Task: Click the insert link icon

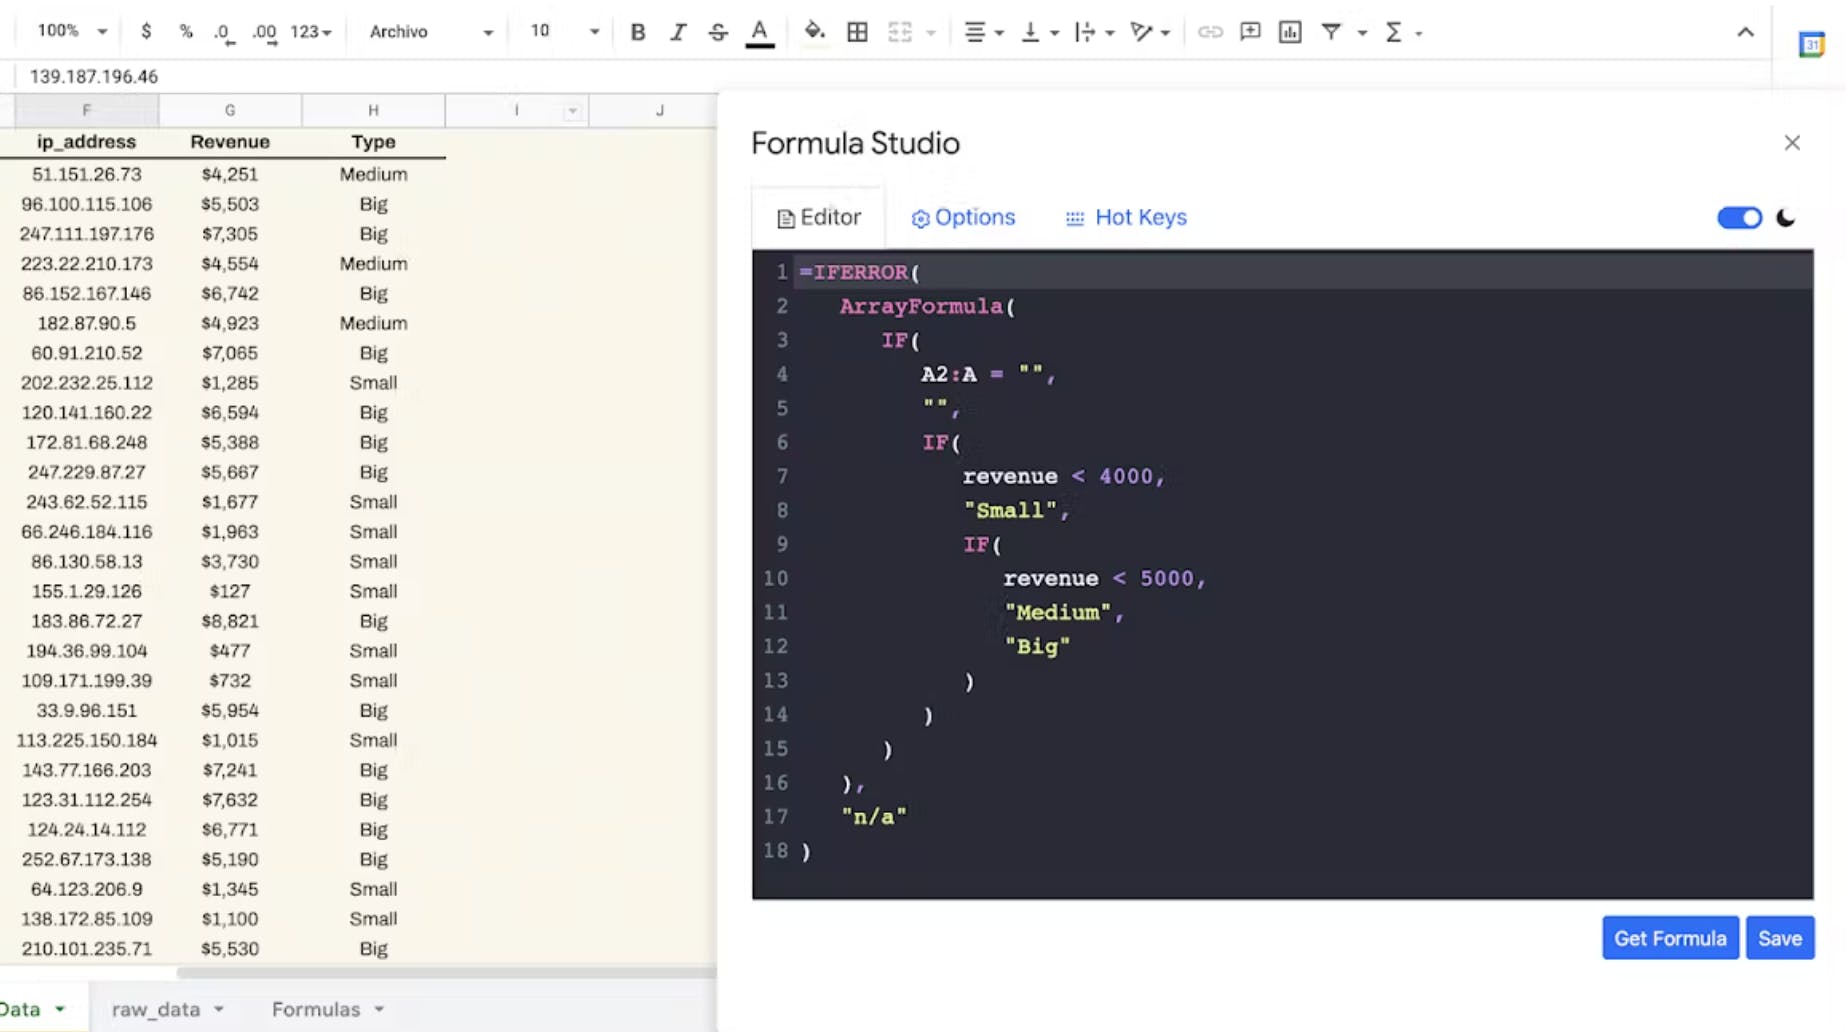Action: 1210,32
